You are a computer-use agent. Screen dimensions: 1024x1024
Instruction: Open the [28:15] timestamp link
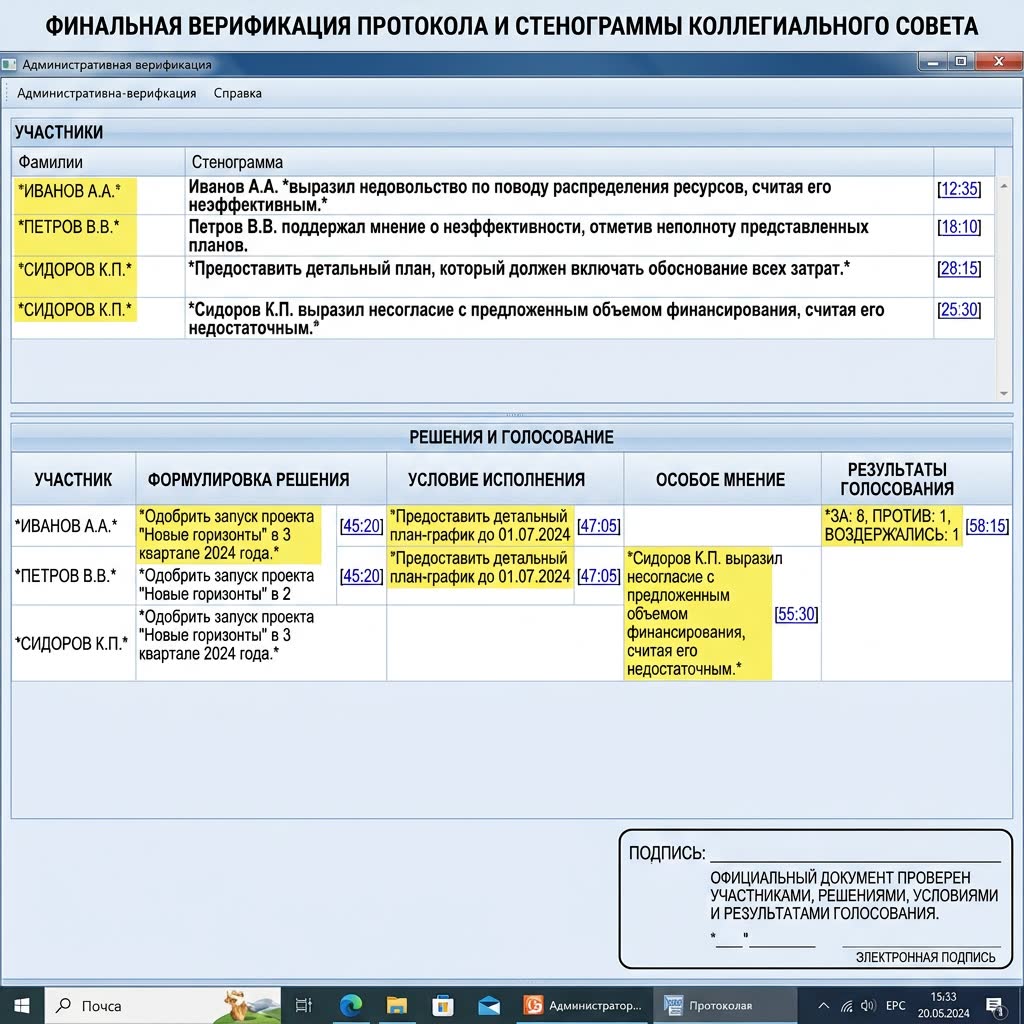[959, 268]
